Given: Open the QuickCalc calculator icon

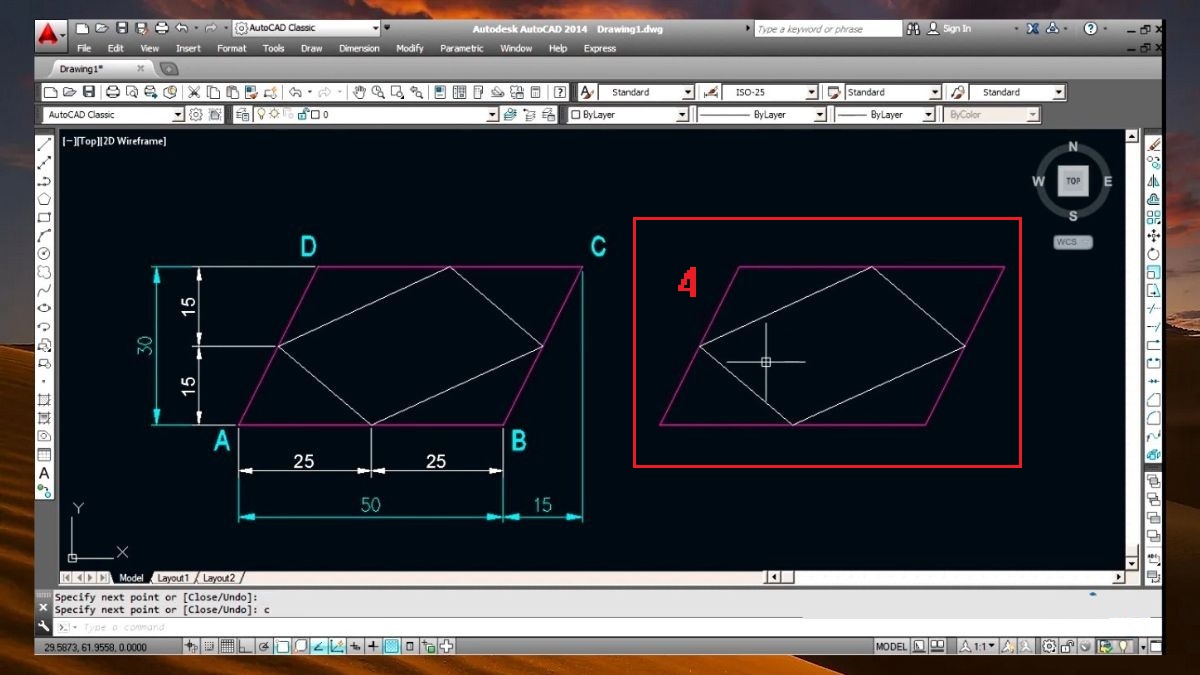Looking at the screenshot, I should [x=535, y=92].
